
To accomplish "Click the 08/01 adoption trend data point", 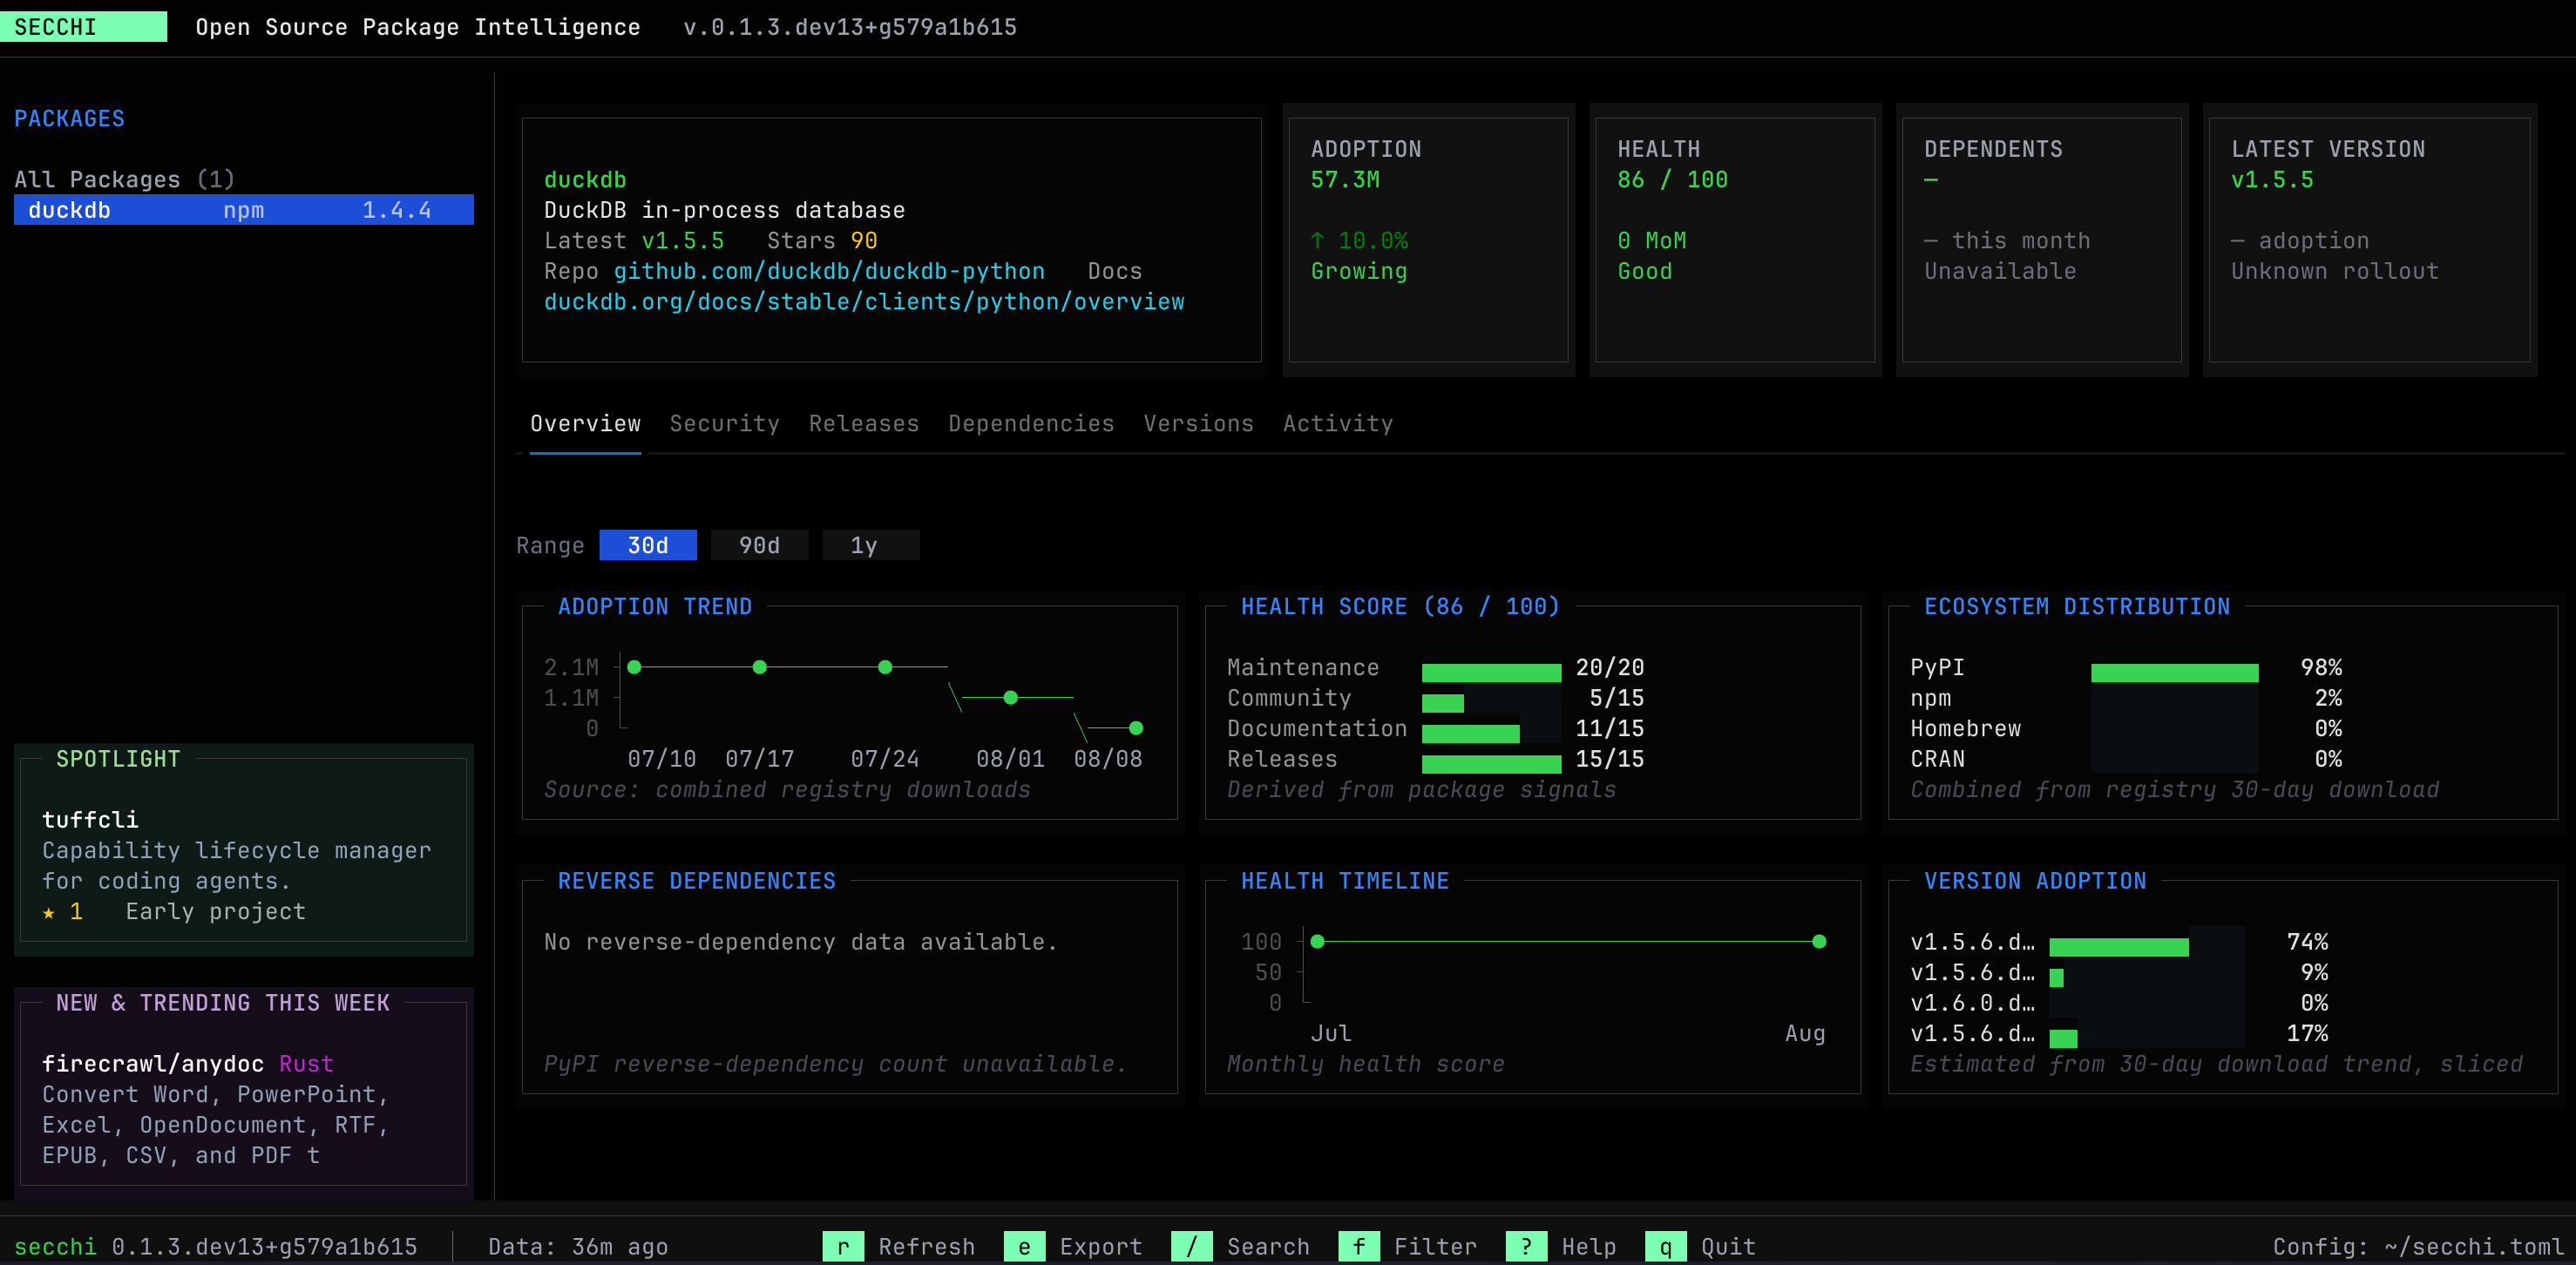I will click(x=1010, y=698).
